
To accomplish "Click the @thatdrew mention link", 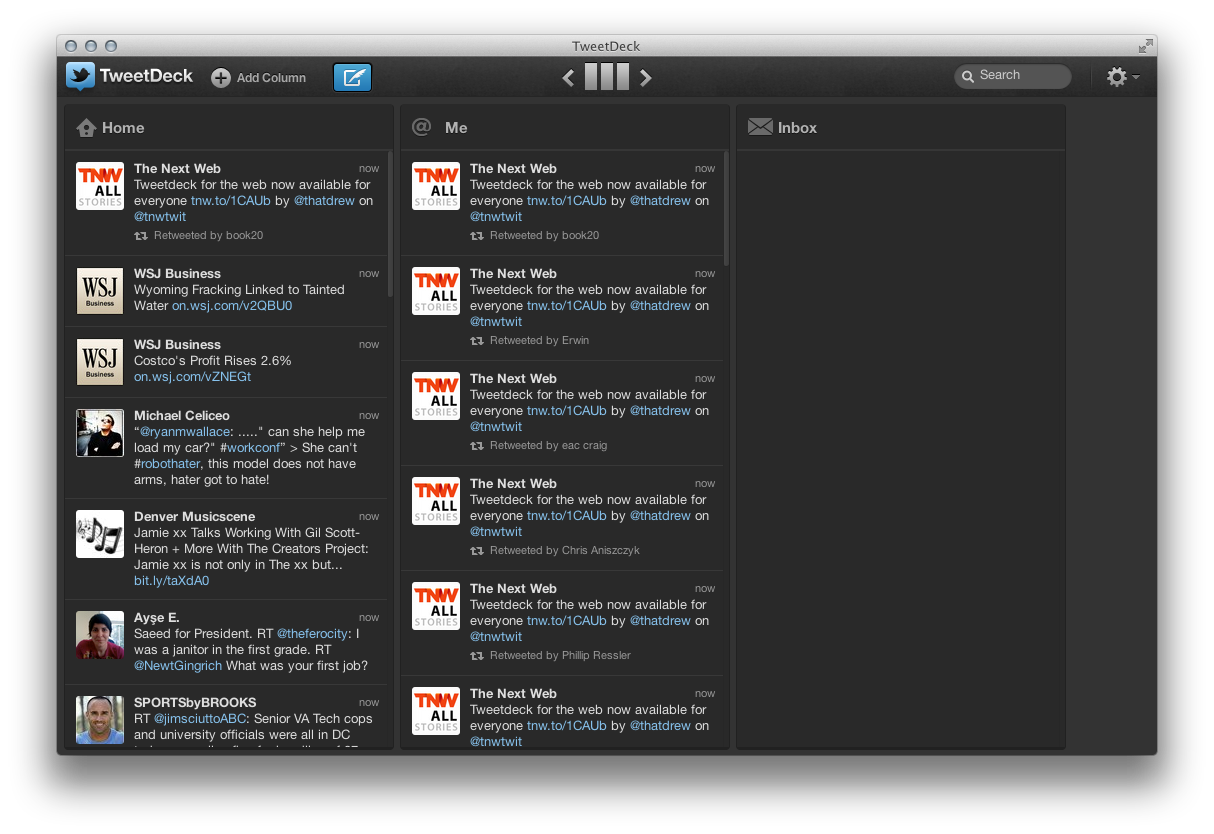I will coord(324,200).
